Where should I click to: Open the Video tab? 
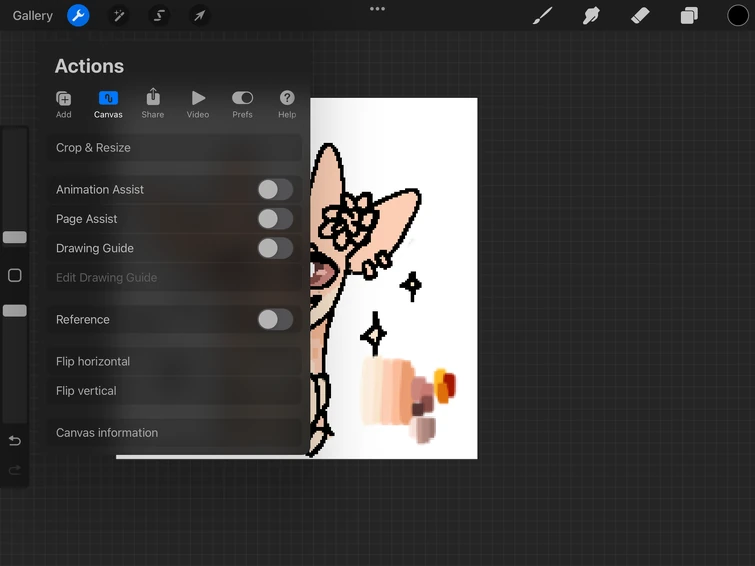[198, 103]
